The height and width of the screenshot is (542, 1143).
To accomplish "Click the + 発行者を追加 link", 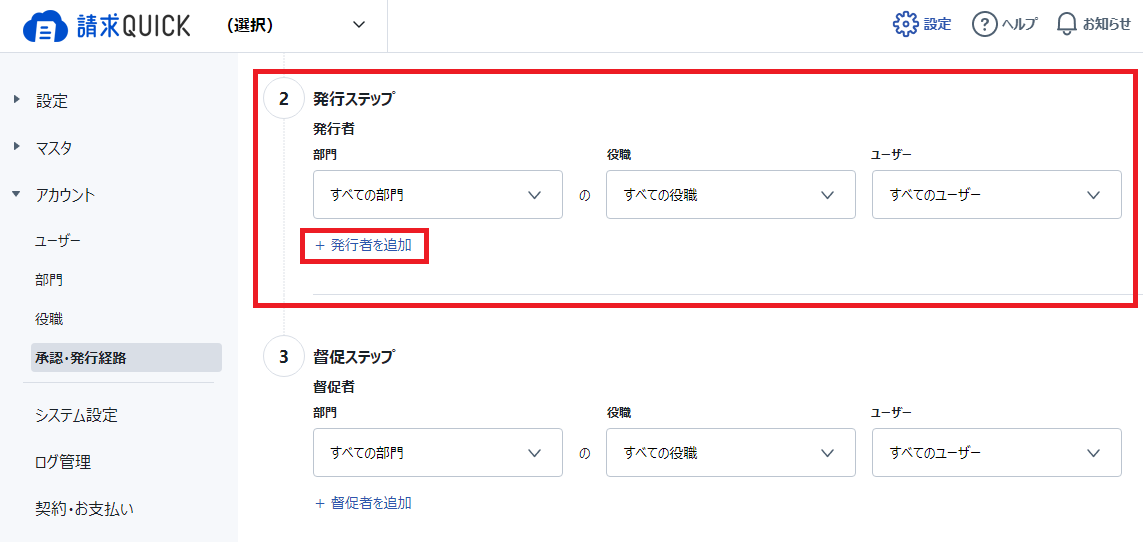I will tap(364, 246).
